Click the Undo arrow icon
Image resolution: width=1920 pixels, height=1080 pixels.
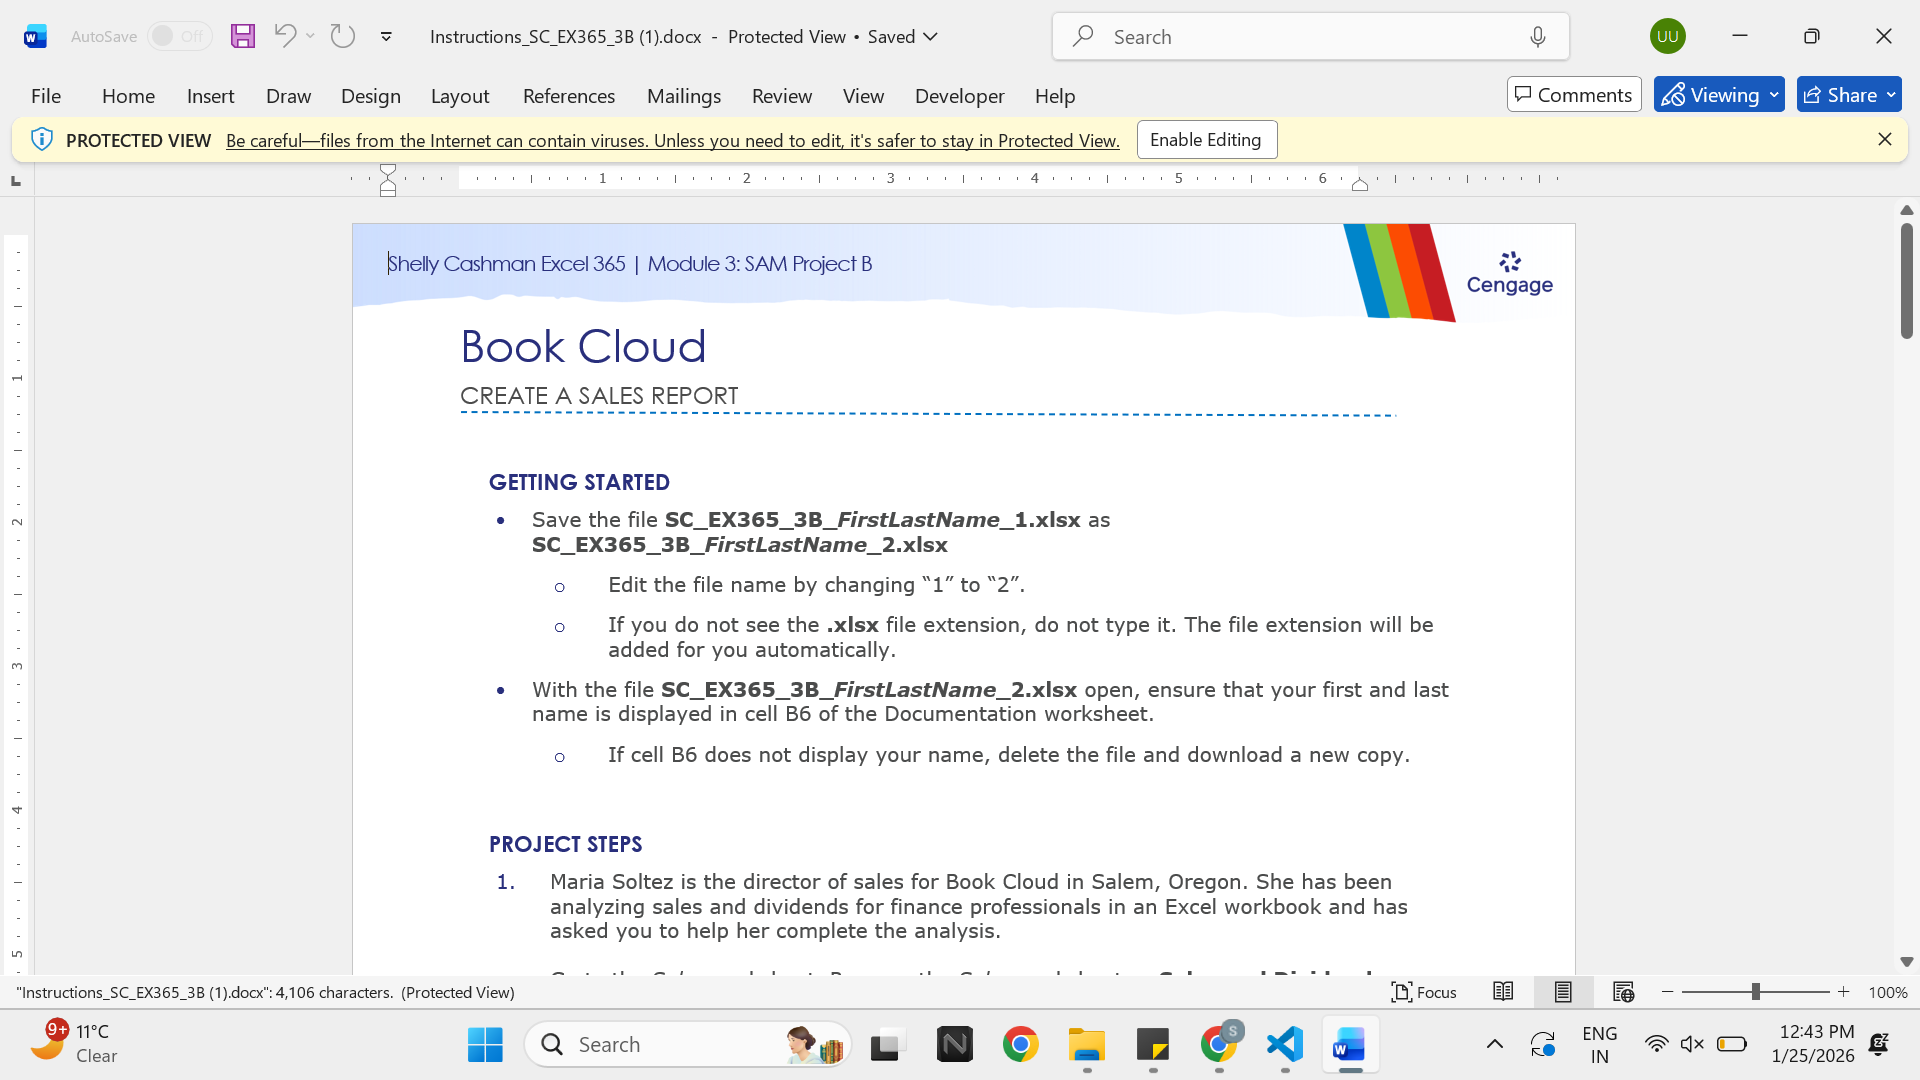click(285, 36)
